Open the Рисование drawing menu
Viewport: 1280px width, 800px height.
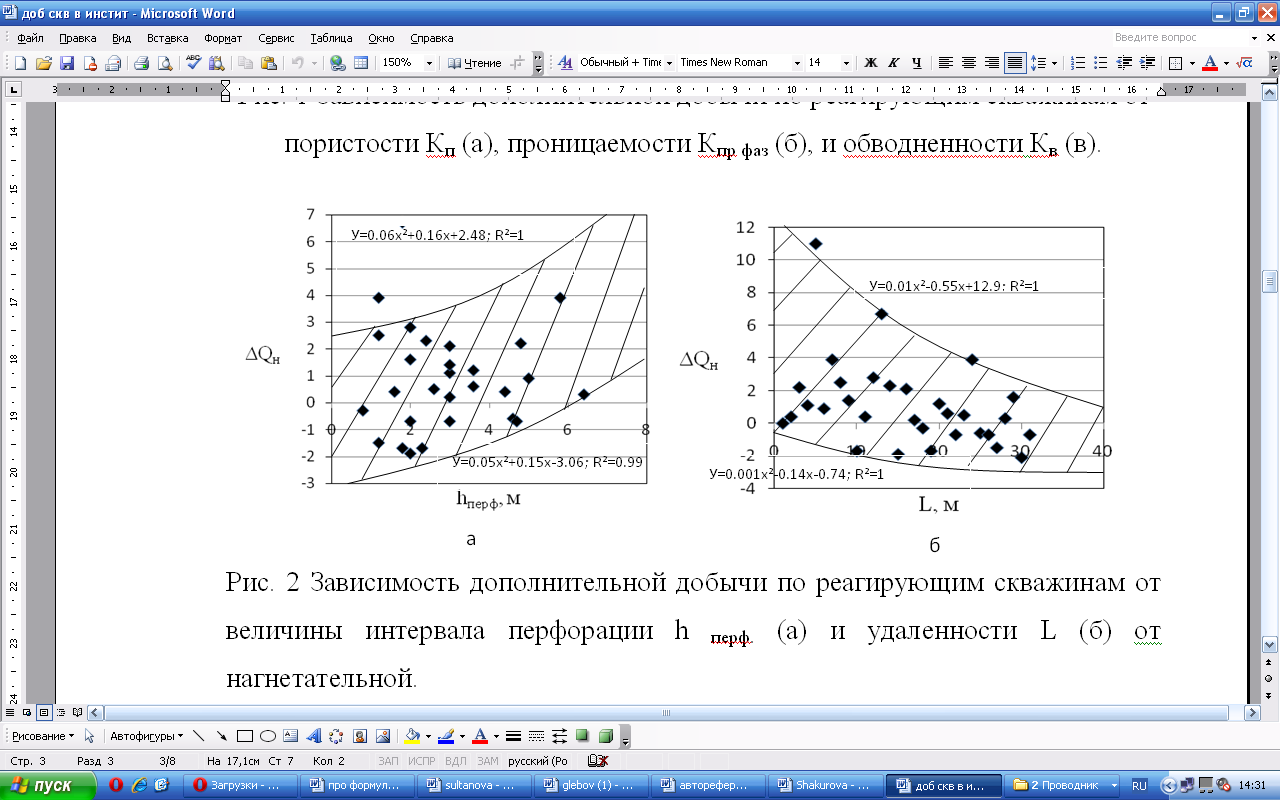pyautogui.click(x=43, y=736)
